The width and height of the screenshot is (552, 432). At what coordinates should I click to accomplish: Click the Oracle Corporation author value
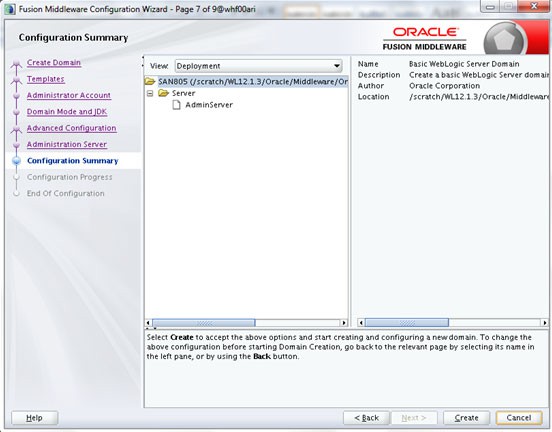tap(444, 86)
